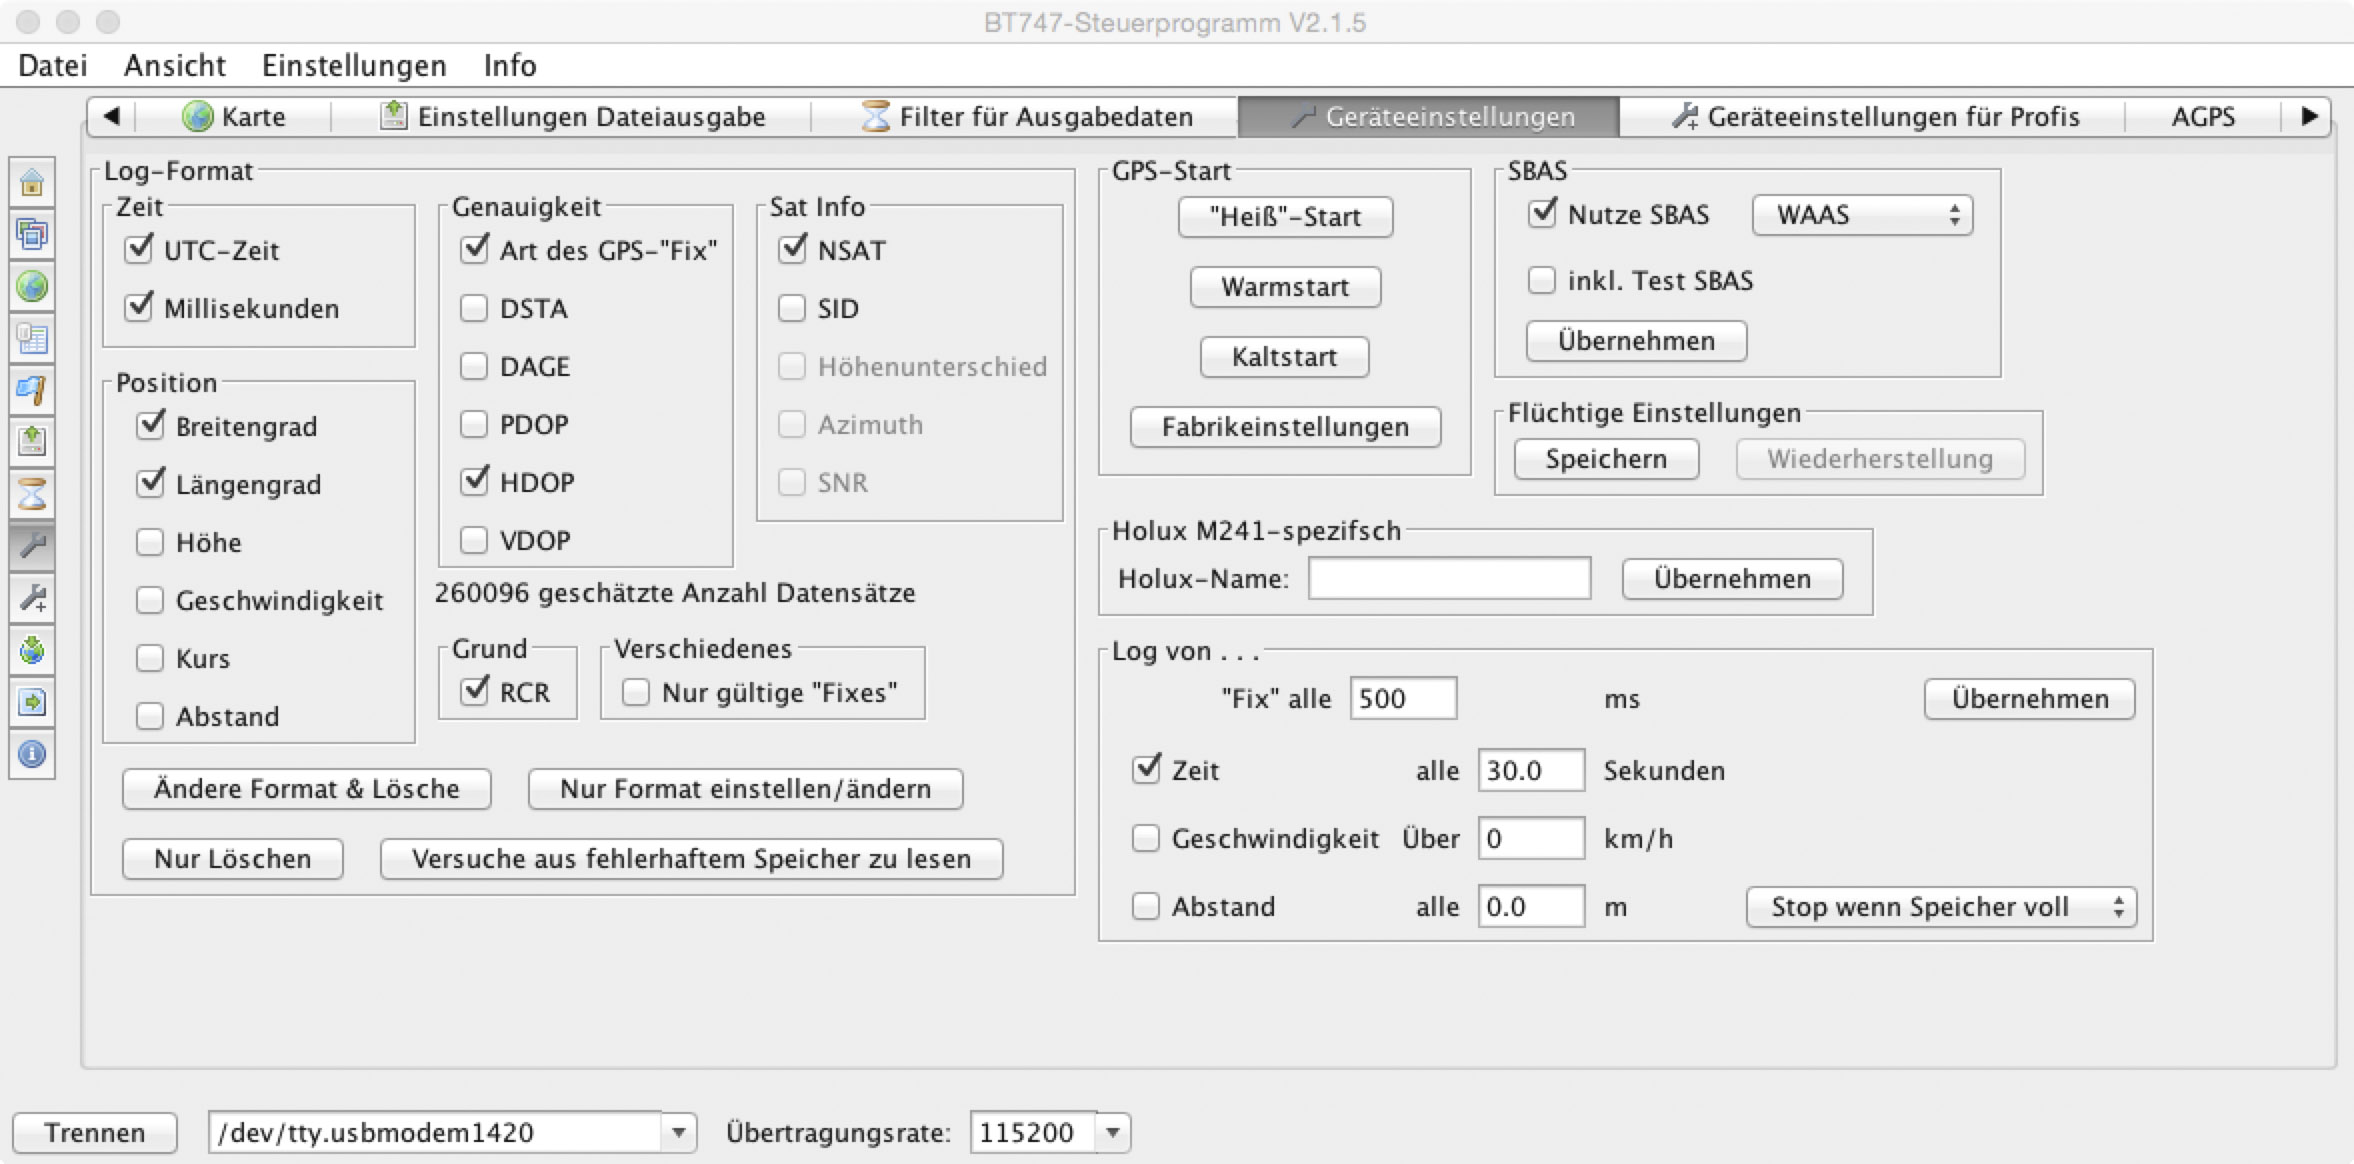Click the globe map sidebar icon
This screenshot has width=2354, height=1164.
point(32,287)
